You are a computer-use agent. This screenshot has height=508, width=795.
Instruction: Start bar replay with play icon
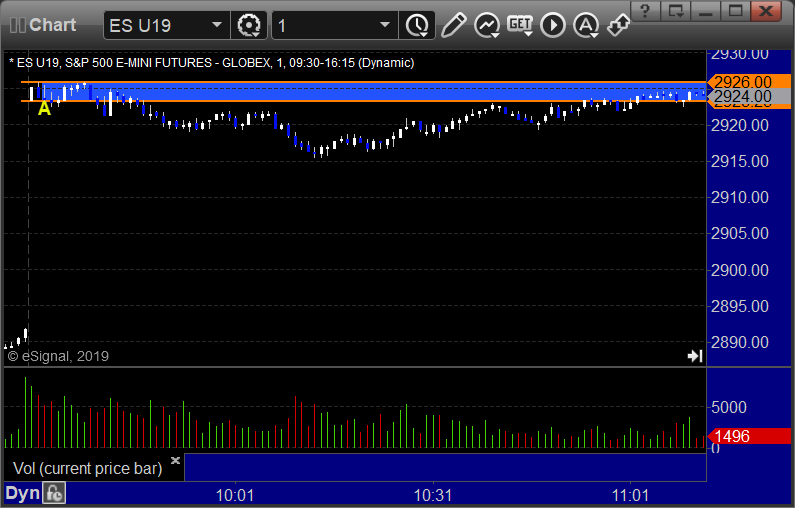coord(553,25)
